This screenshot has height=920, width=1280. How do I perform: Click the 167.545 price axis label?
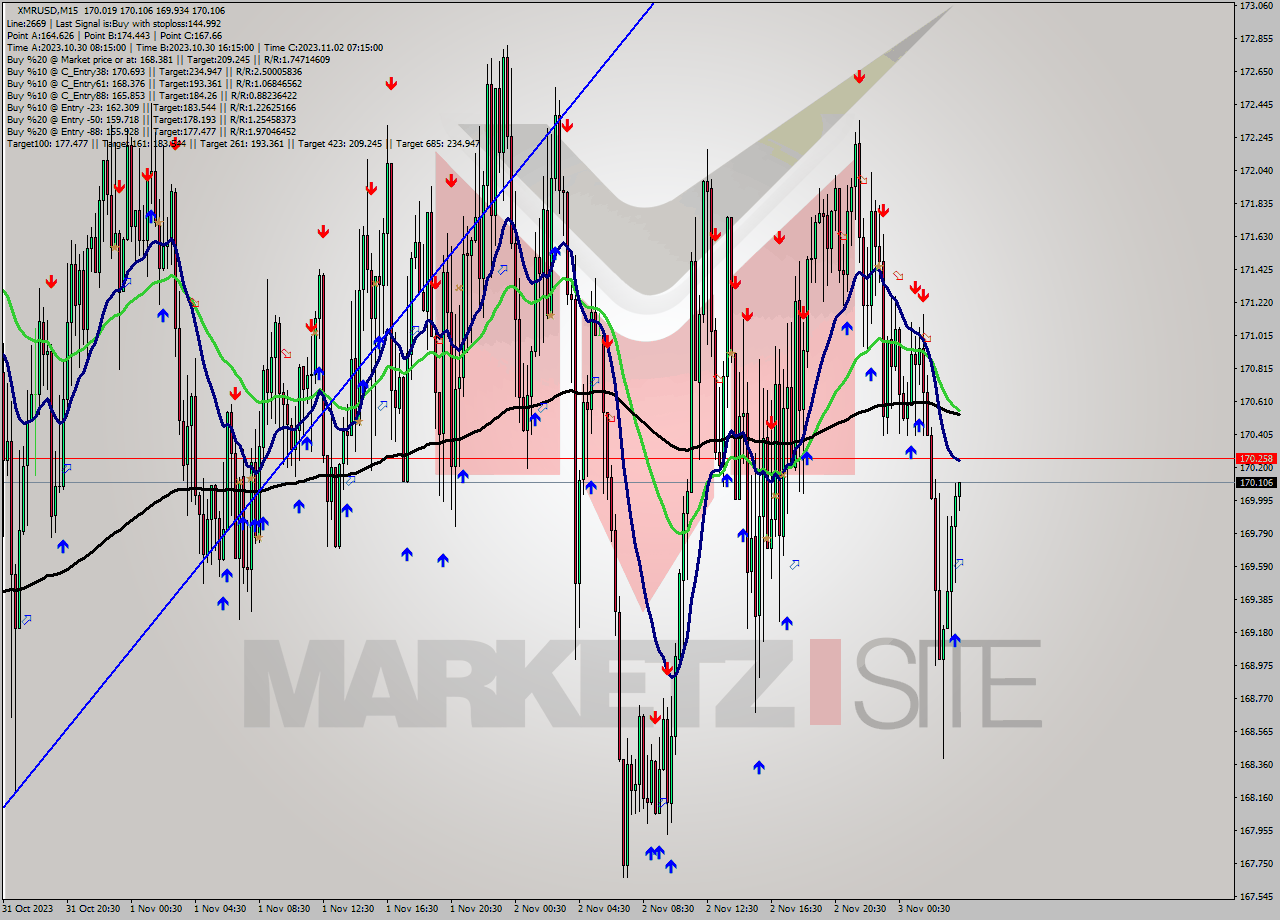(1256, 897)
